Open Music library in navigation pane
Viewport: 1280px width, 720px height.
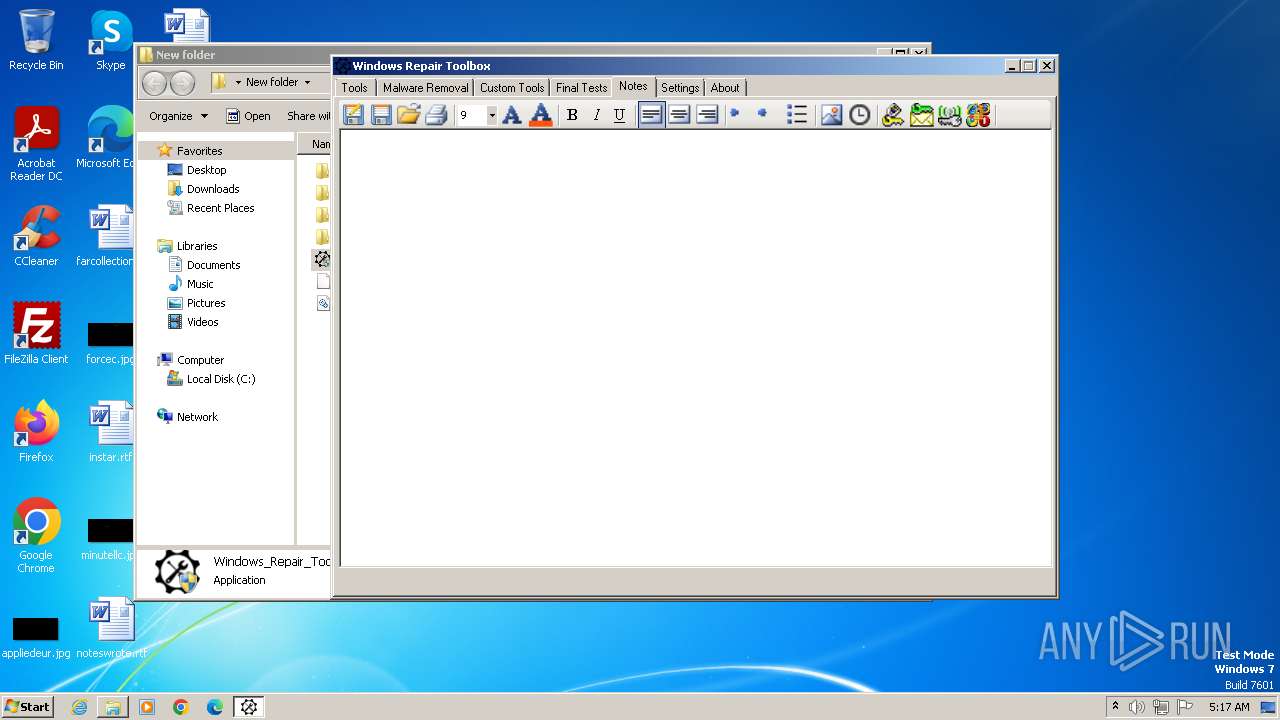tap(200, 284)
